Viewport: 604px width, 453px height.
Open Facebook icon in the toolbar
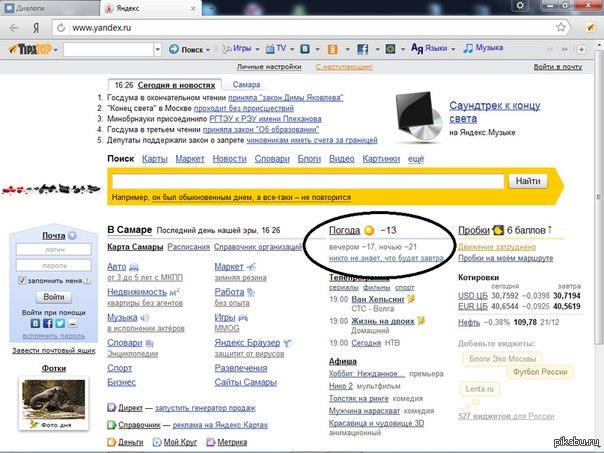[362, 49]
